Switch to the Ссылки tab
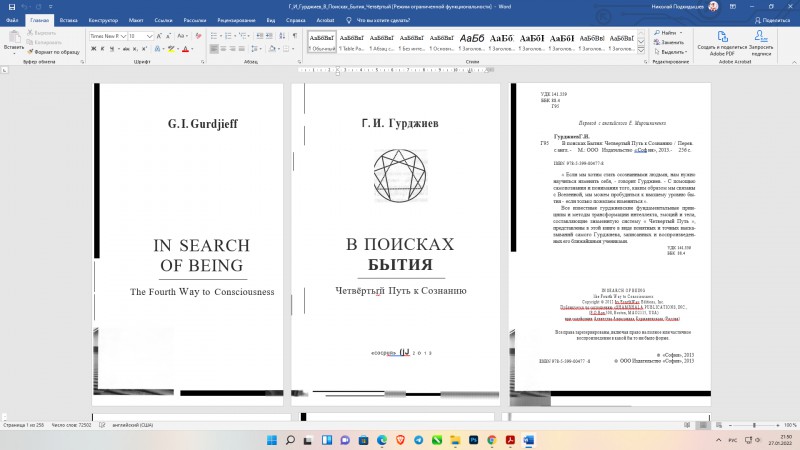 coord(163,20)
